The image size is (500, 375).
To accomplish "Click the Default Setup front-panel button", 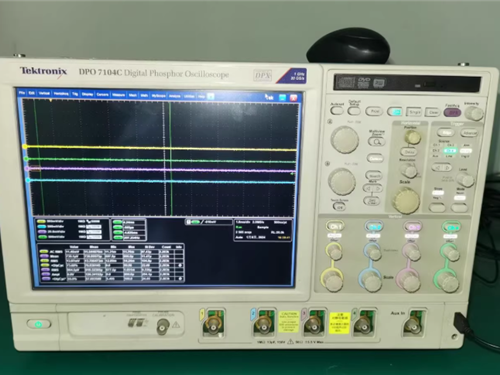I will click(354, 110).
